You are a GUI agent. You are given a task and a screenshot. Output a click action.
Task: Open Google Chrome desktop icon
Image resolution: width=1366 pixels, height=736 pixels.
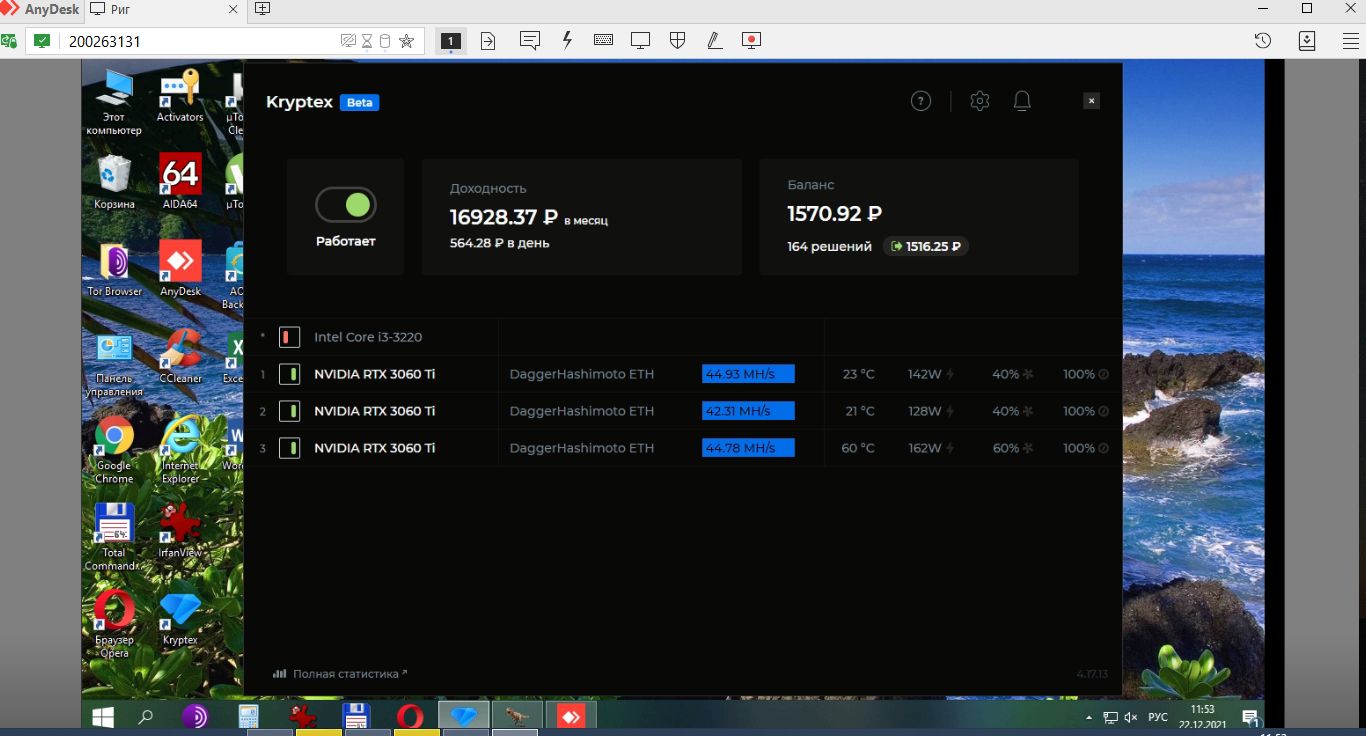(x=114, y=449)
